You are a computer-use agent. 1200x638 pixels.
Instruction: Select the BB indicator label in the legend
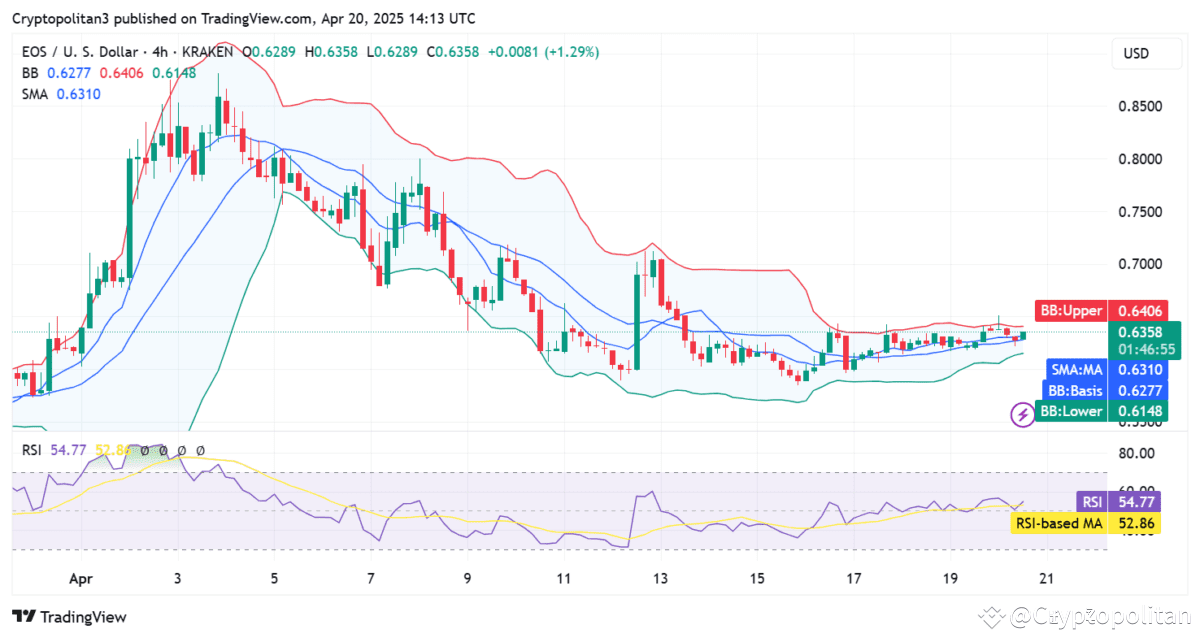[x=29, y=73]
